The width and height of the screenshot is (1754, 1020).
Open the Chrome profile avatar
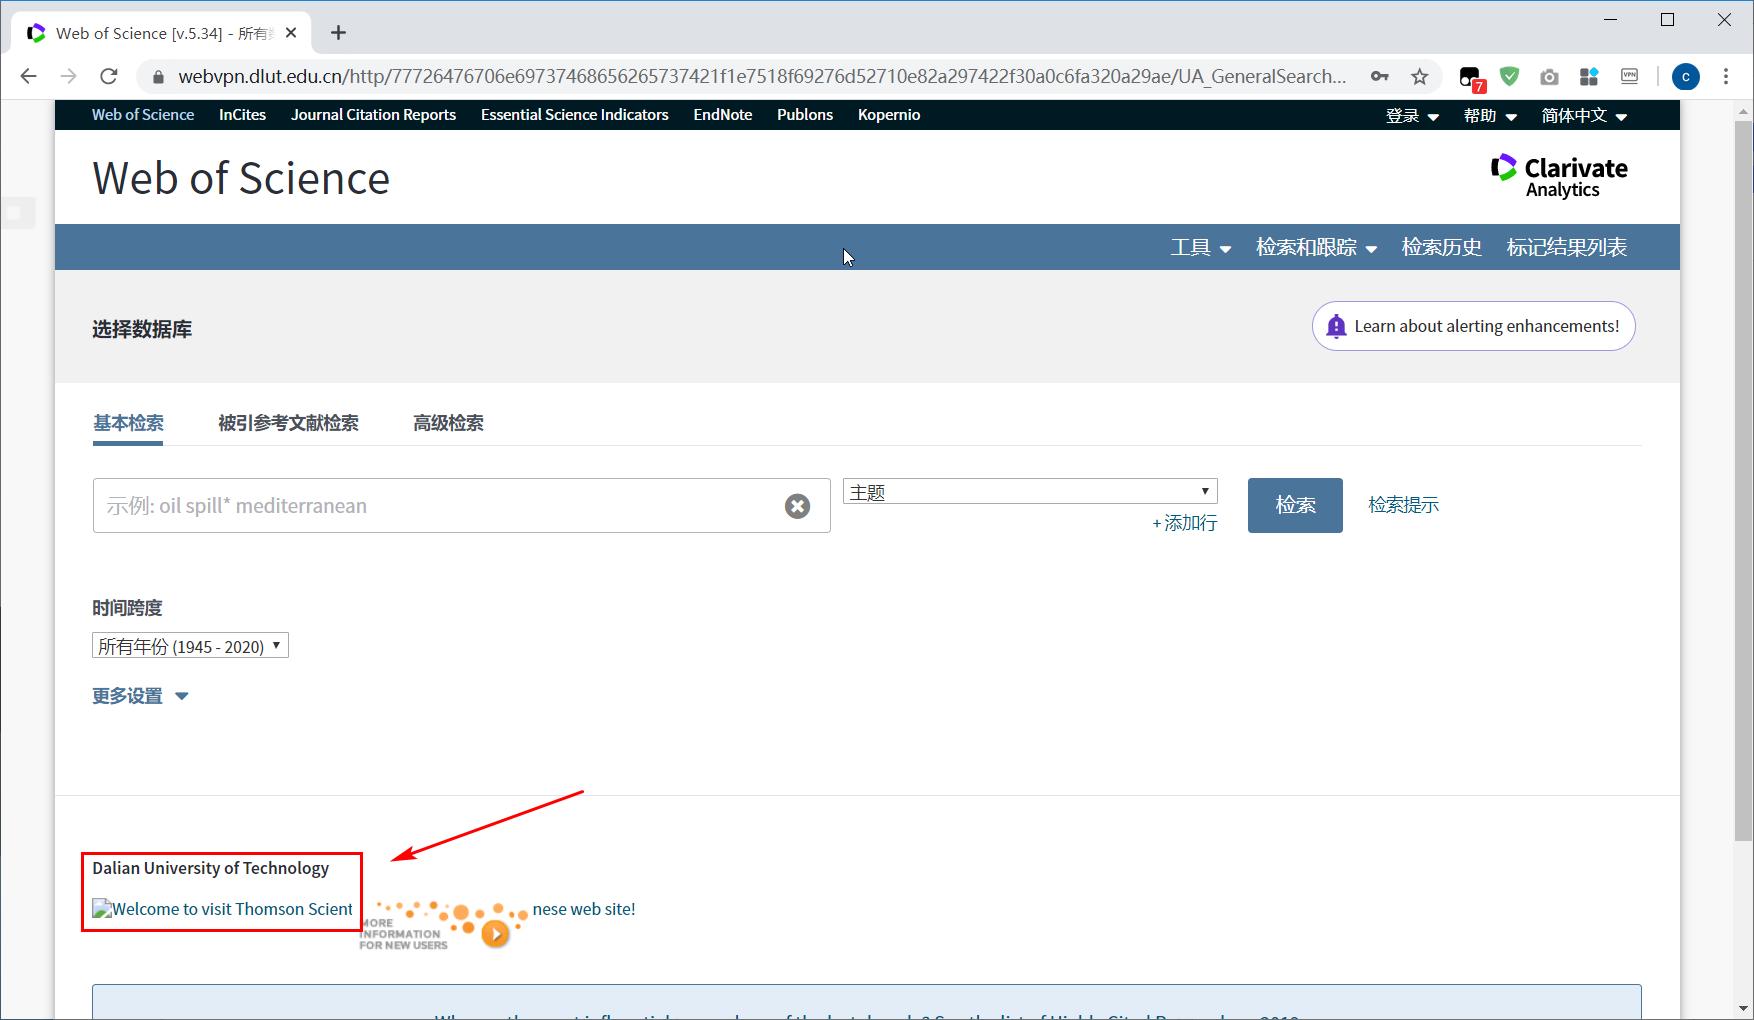click(x=1686, y=77)
